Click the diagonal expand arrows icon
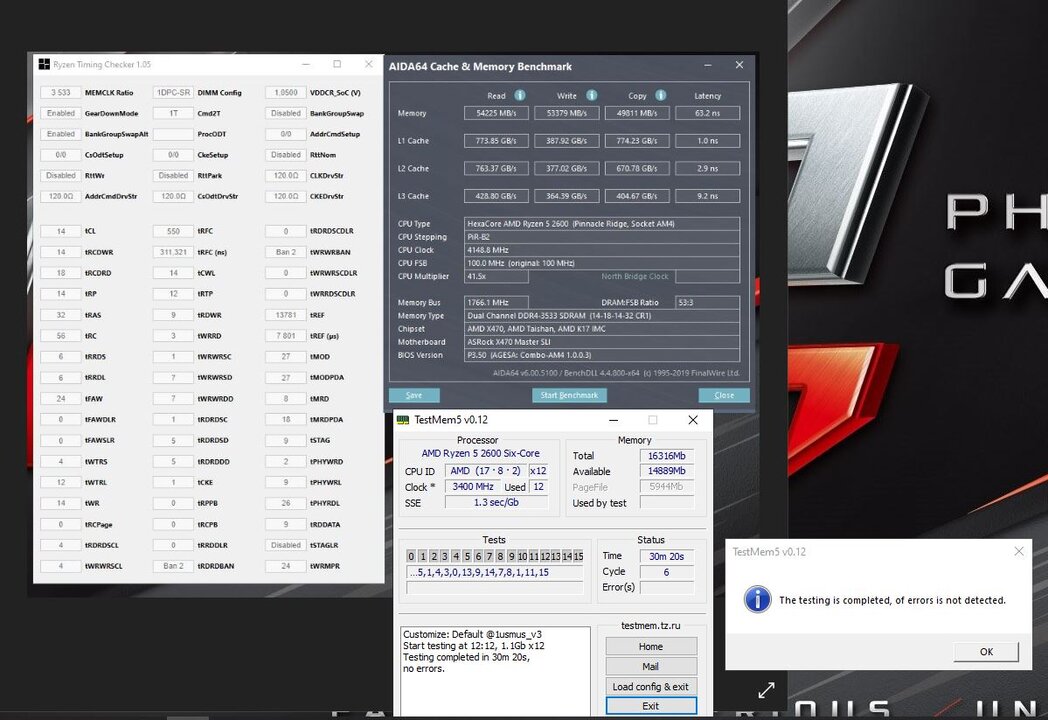This screenshot has width=1048, height=720. pos(766,690)
